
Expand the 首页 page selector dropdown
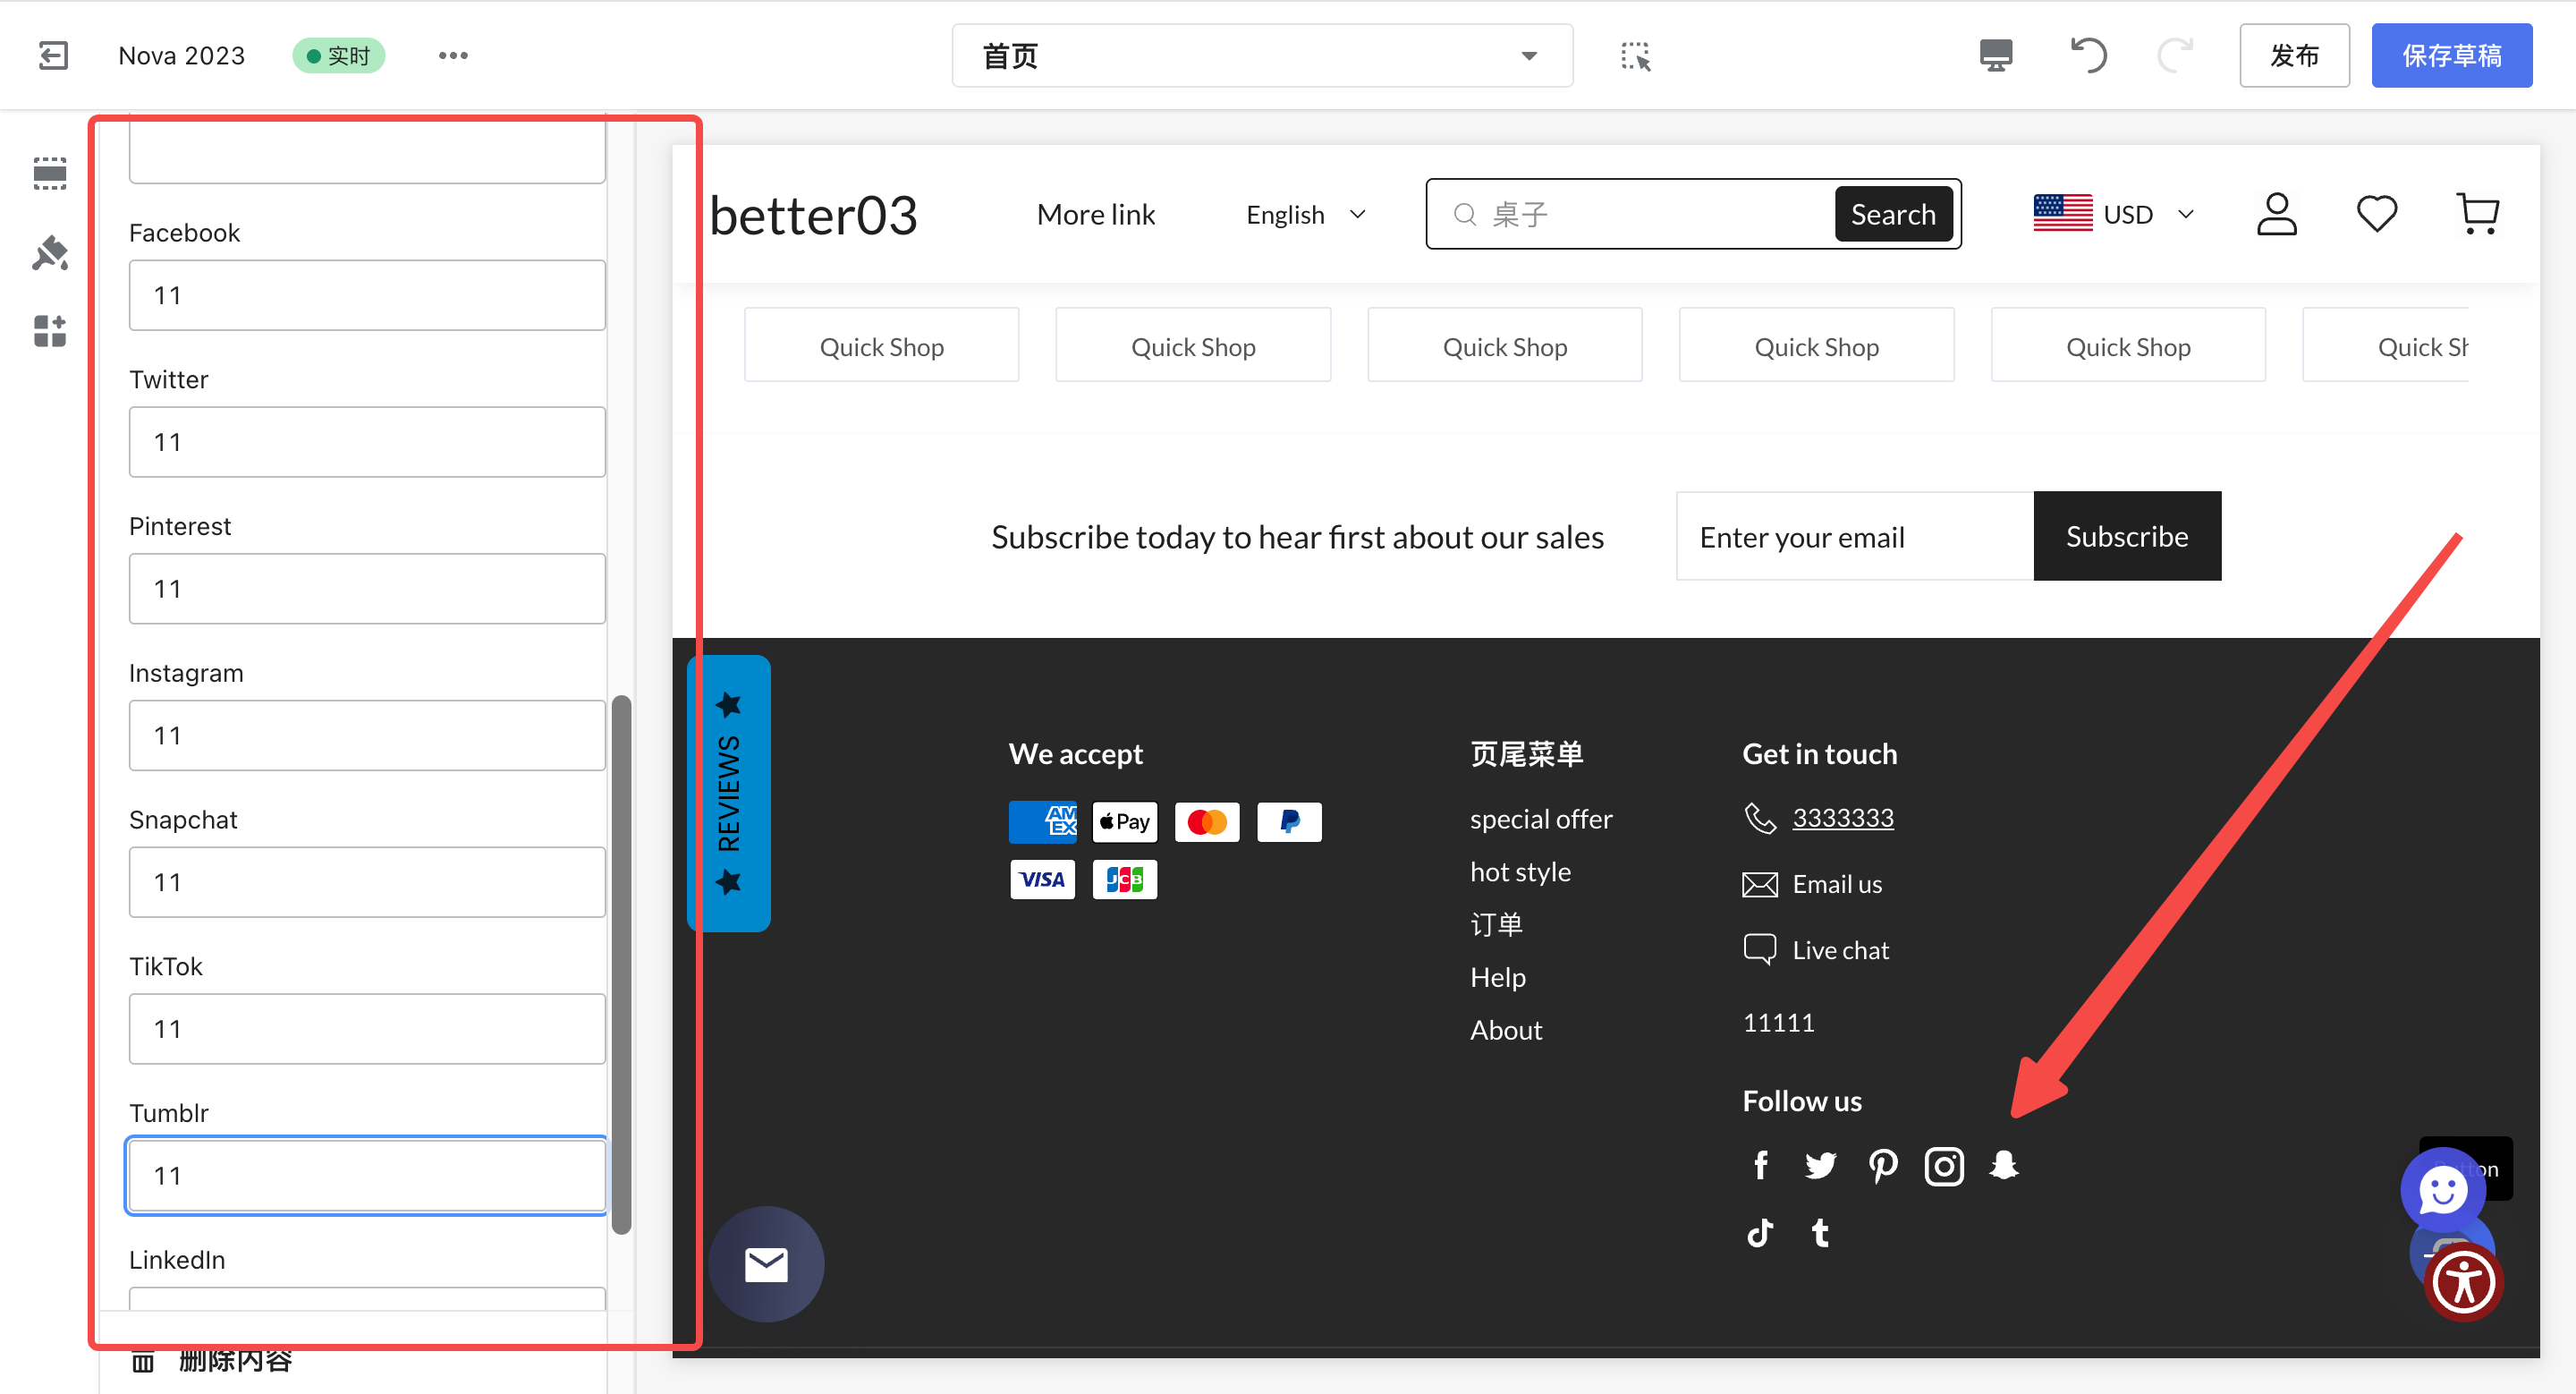1261,56
